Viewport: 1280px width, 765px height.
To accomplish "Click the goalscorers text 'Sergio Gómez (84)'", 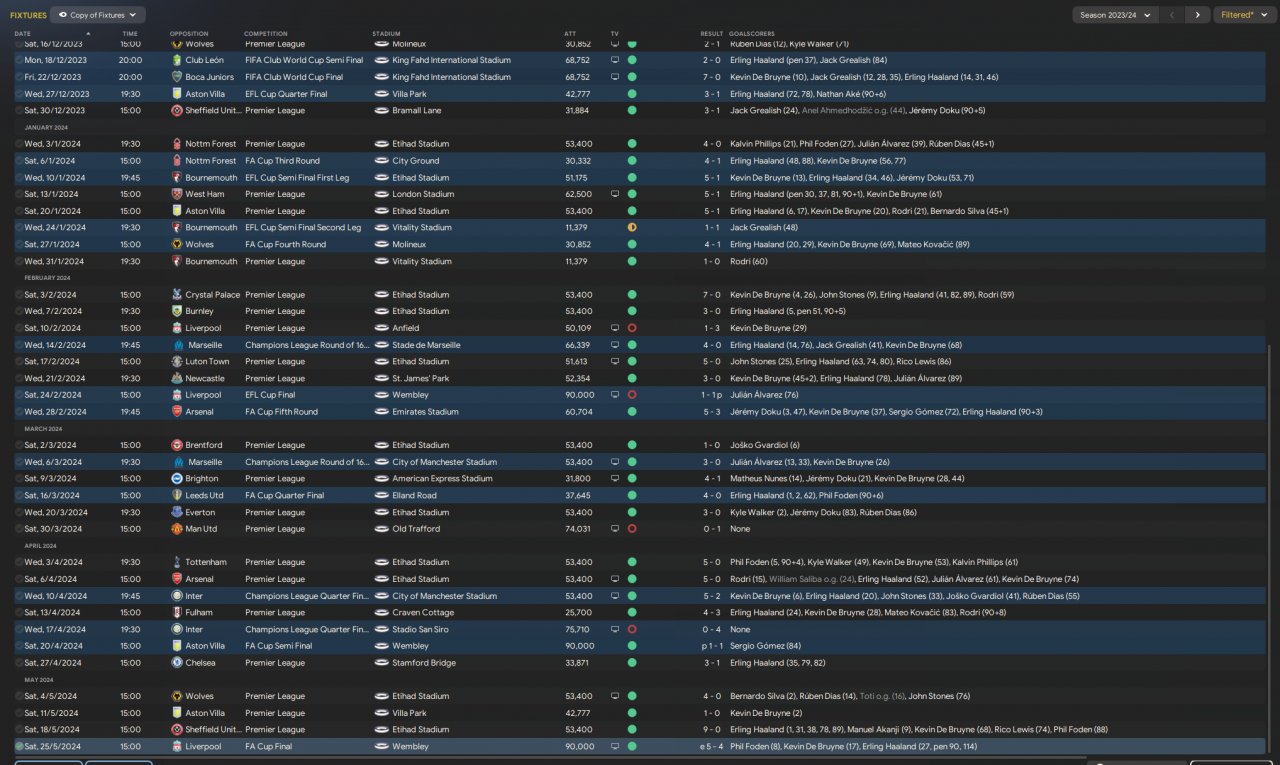I will point(766,646).
